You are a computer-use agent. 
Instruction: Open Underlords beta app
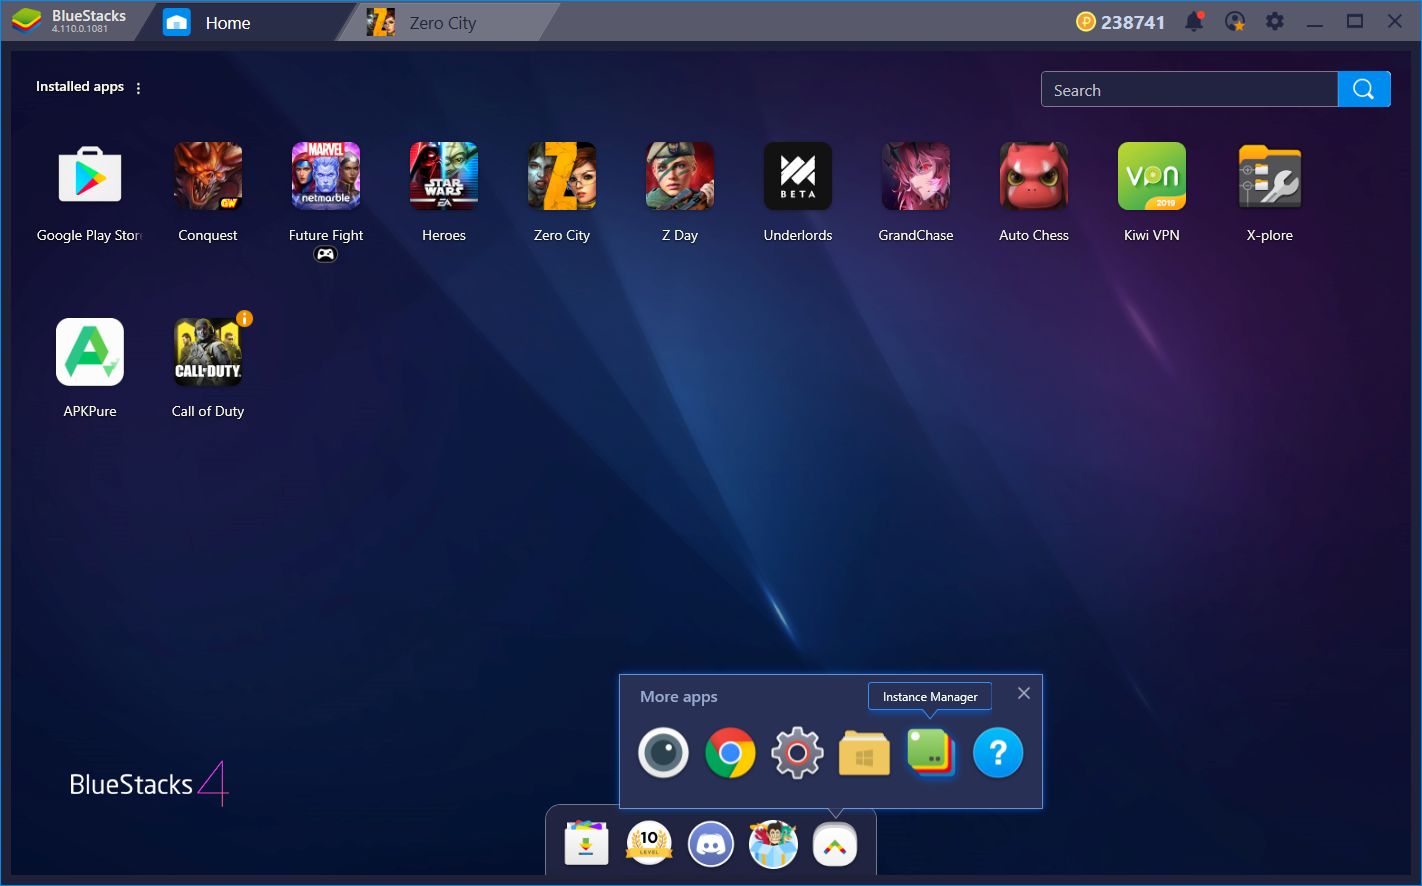tap(798, 176)
